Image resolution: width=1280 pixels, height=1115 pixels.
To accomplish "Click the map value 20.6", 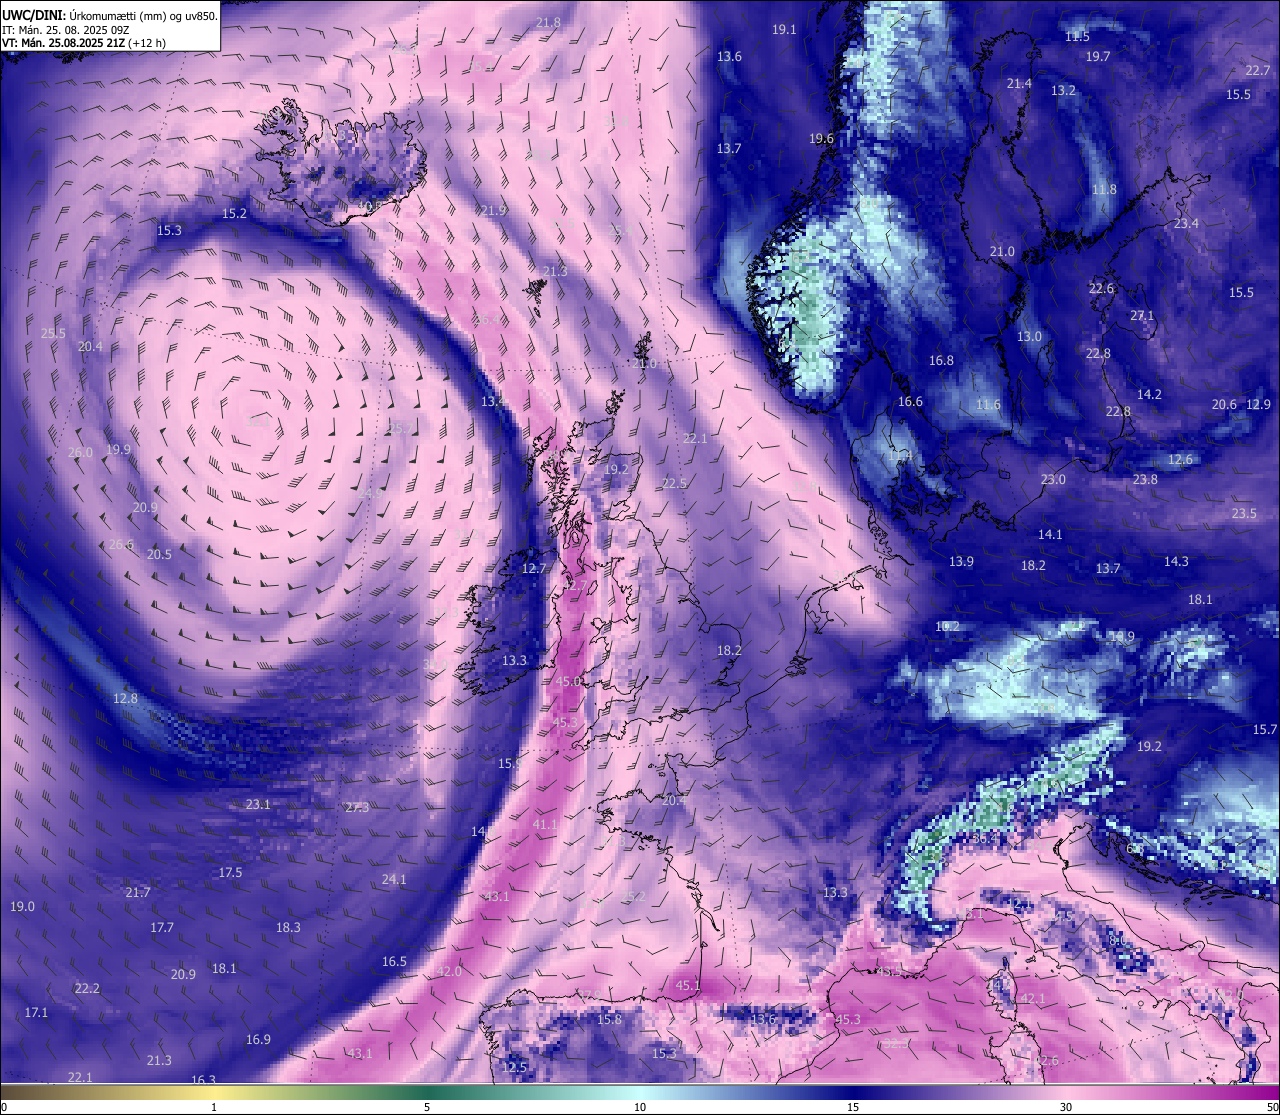I will (1224, 405).
